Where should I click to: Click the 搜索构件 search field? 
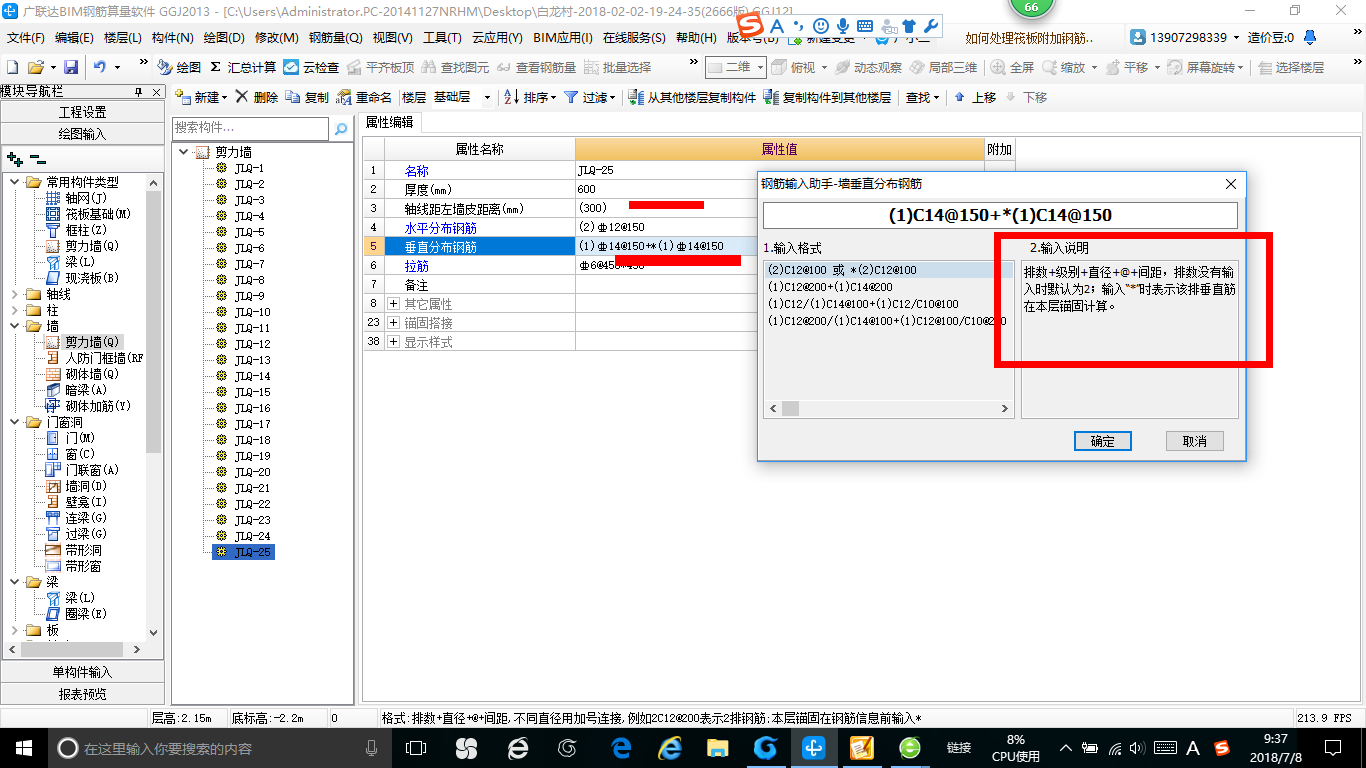coord(250,128)
